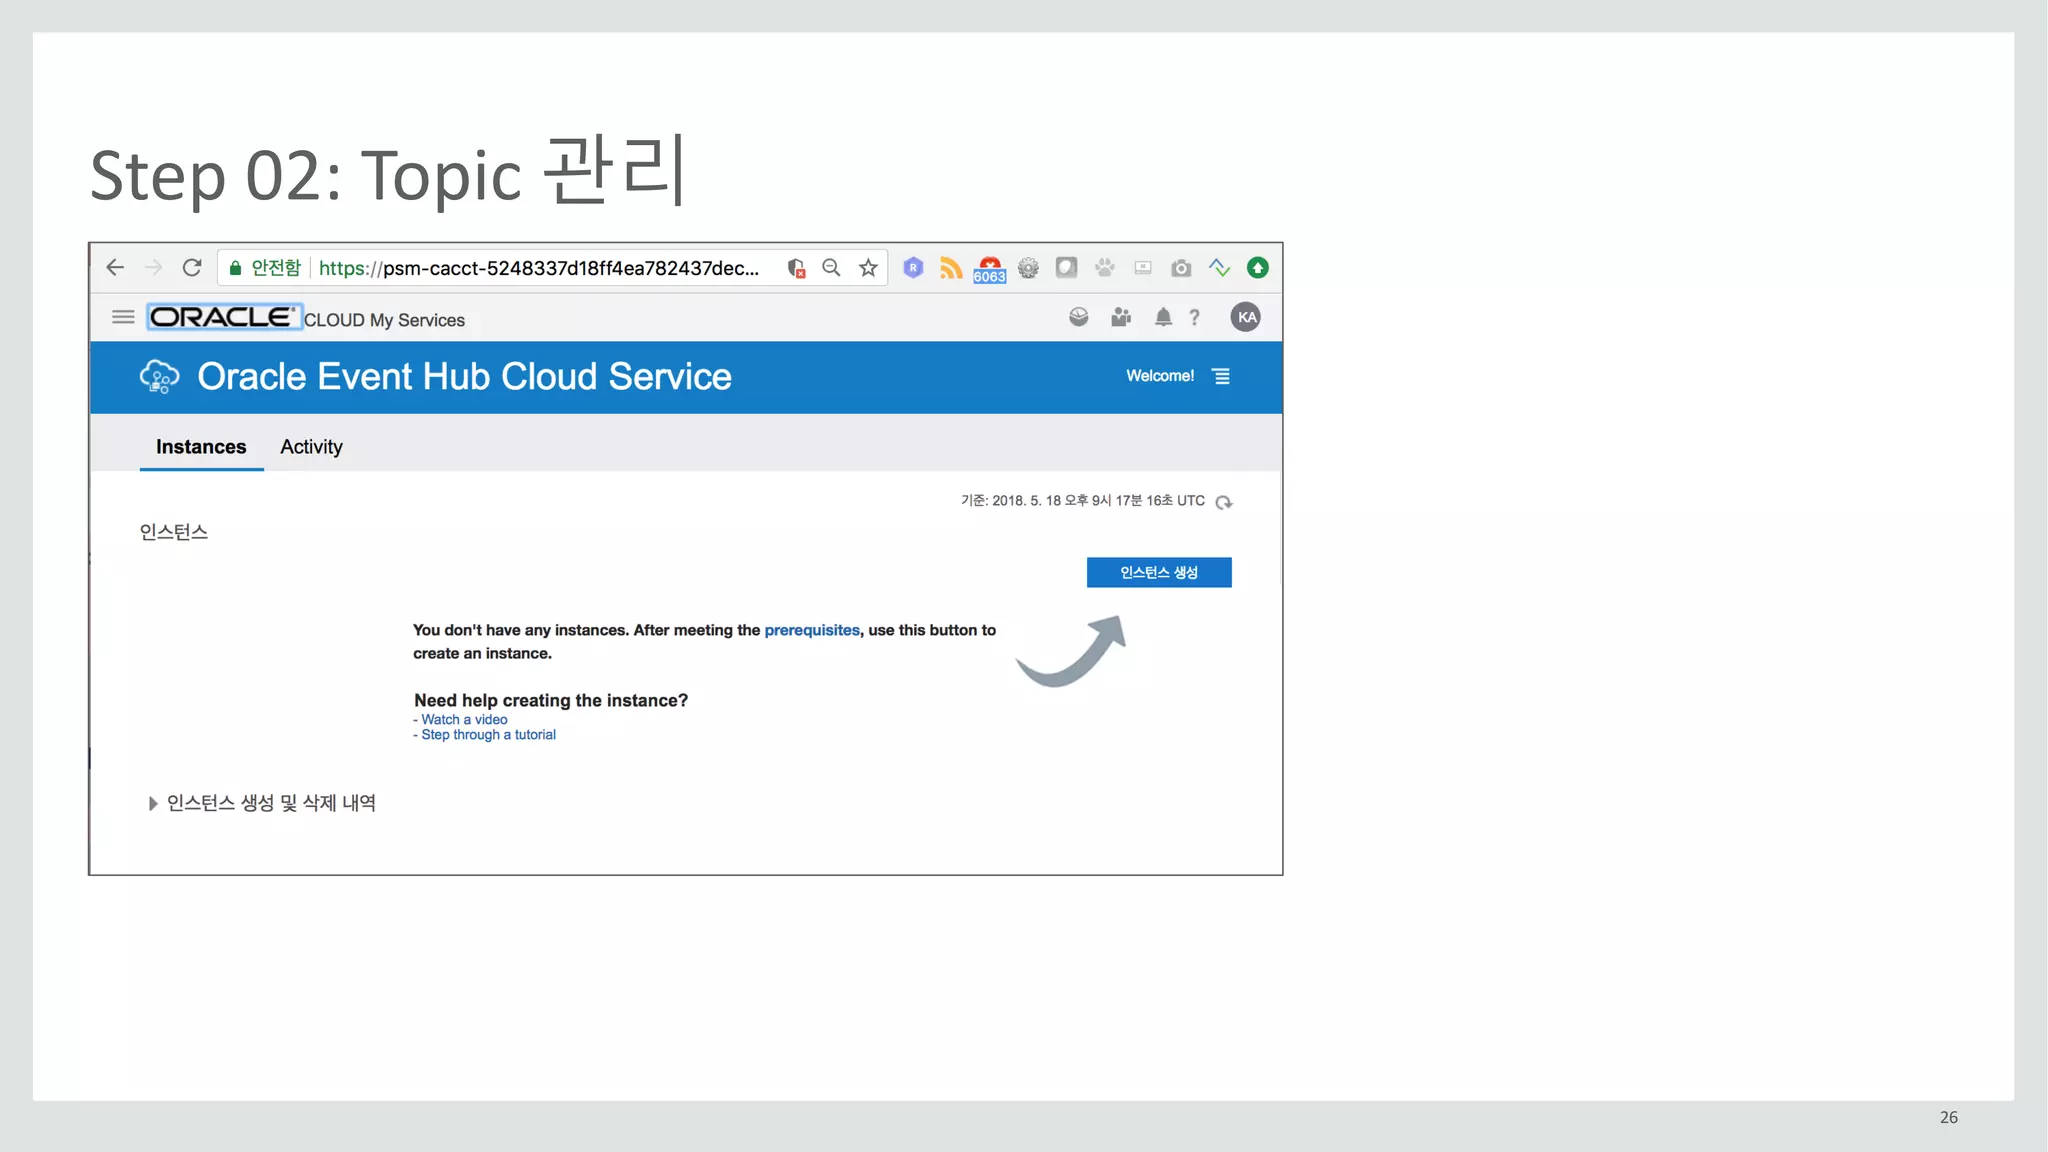Open the Watch a video link
Screen dimensions: 2048x1152
[x=464, y=720]
